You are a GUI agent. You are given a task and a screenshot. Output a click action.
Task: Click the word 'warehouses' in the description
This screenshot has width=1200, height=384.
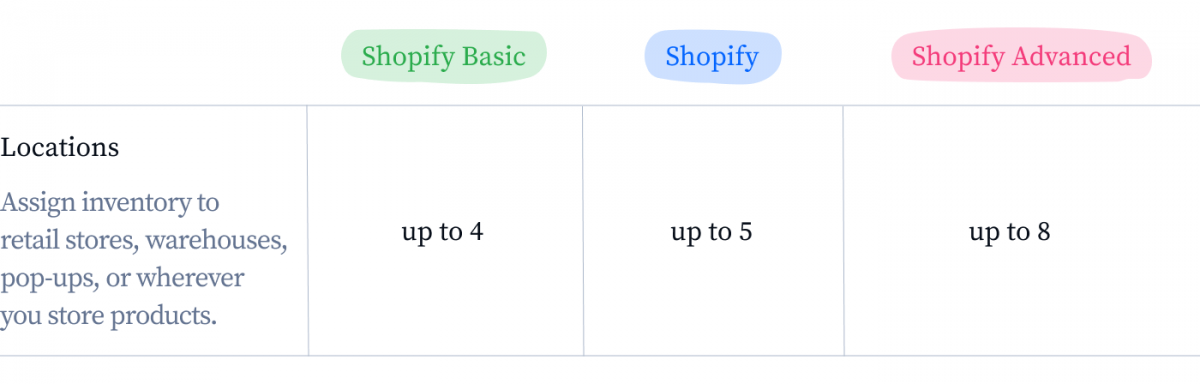pyautogui.click(x=226, y=241)
